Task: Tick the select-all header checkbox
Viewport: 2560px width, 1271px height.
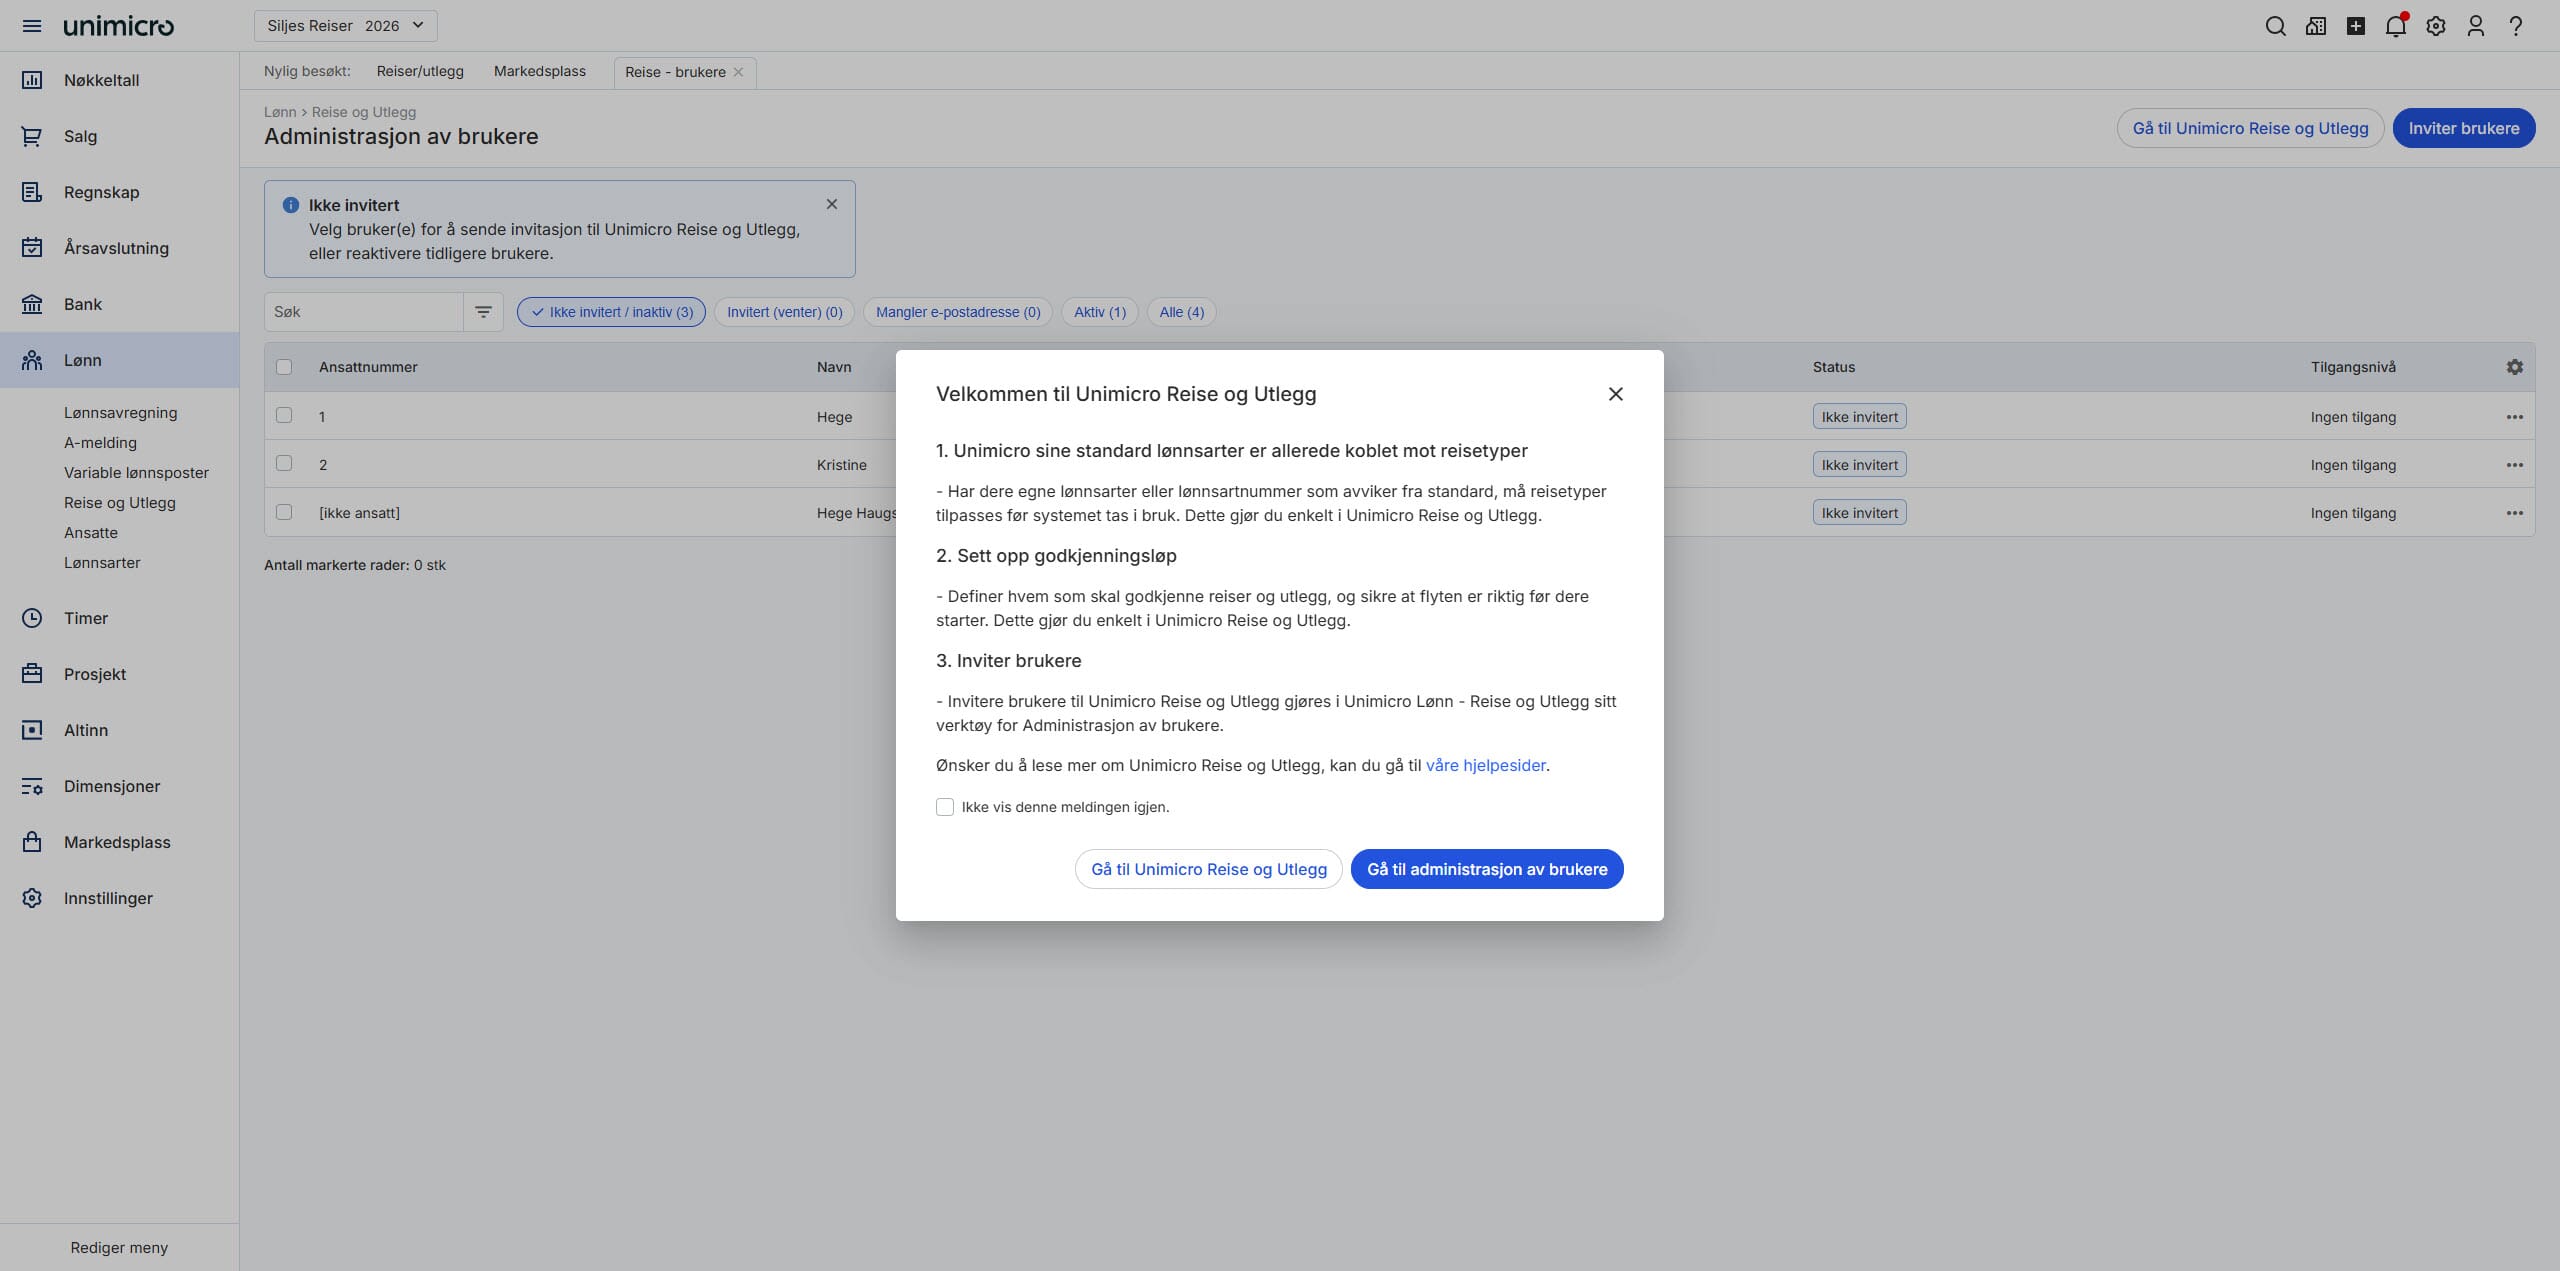Action: pos(284,367)
